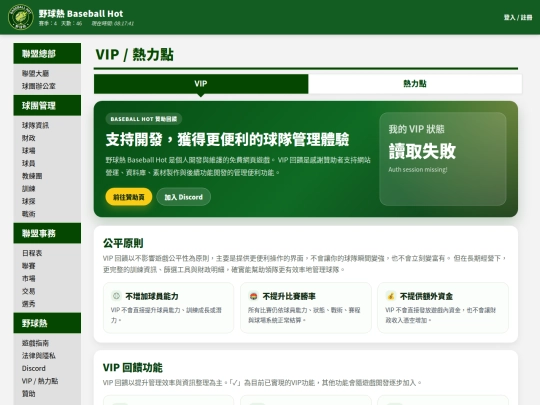Click the 不提升比賽勝率 principle card
Viewport: 540px width, 405px height.
(x=306, y=308)
